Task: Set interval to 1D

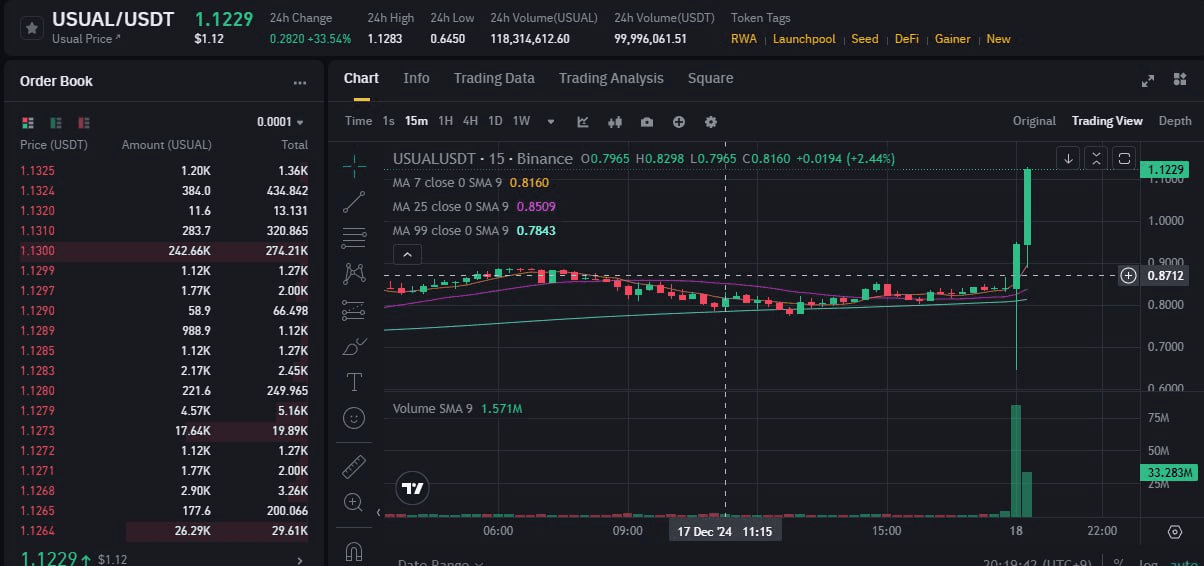Action: pos(495,121)
